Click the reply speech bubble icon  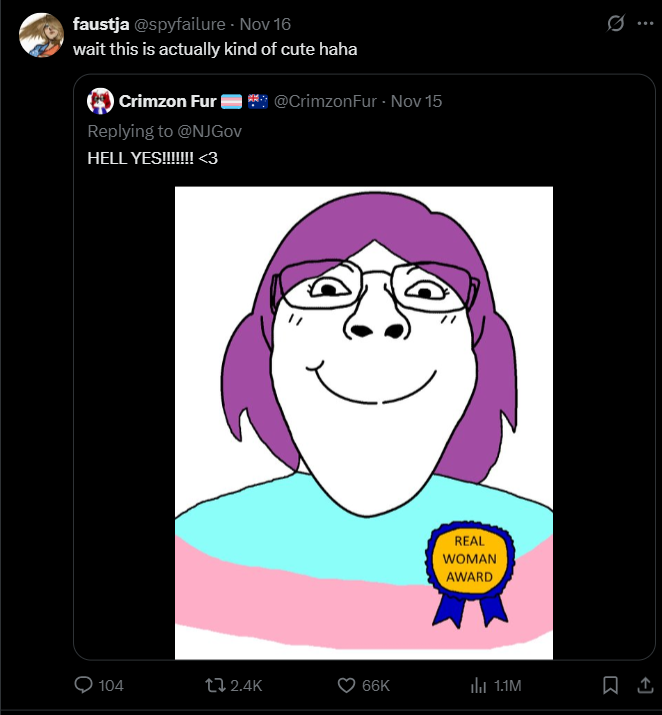tap(86, 685)
